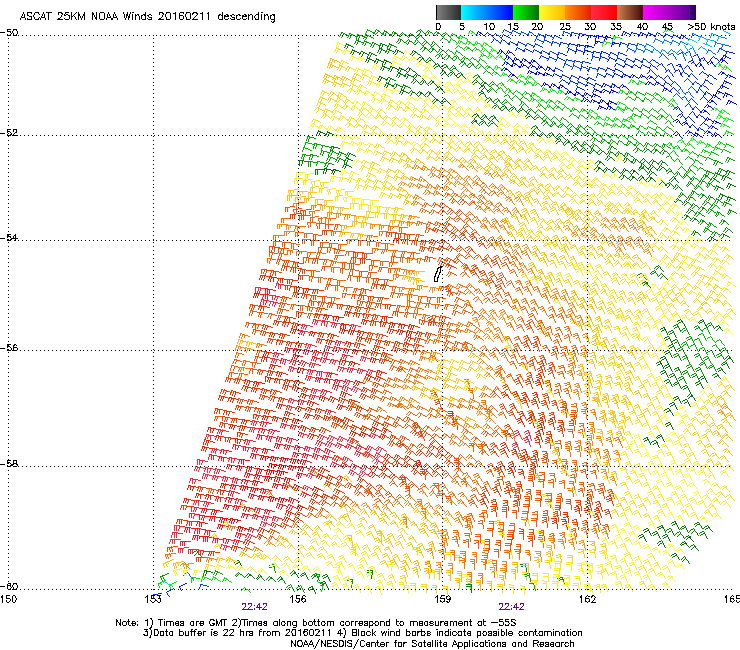Click the red 30-35 knots legend swatch
This screenshot has width=740, height=650.
pos(604,12)
